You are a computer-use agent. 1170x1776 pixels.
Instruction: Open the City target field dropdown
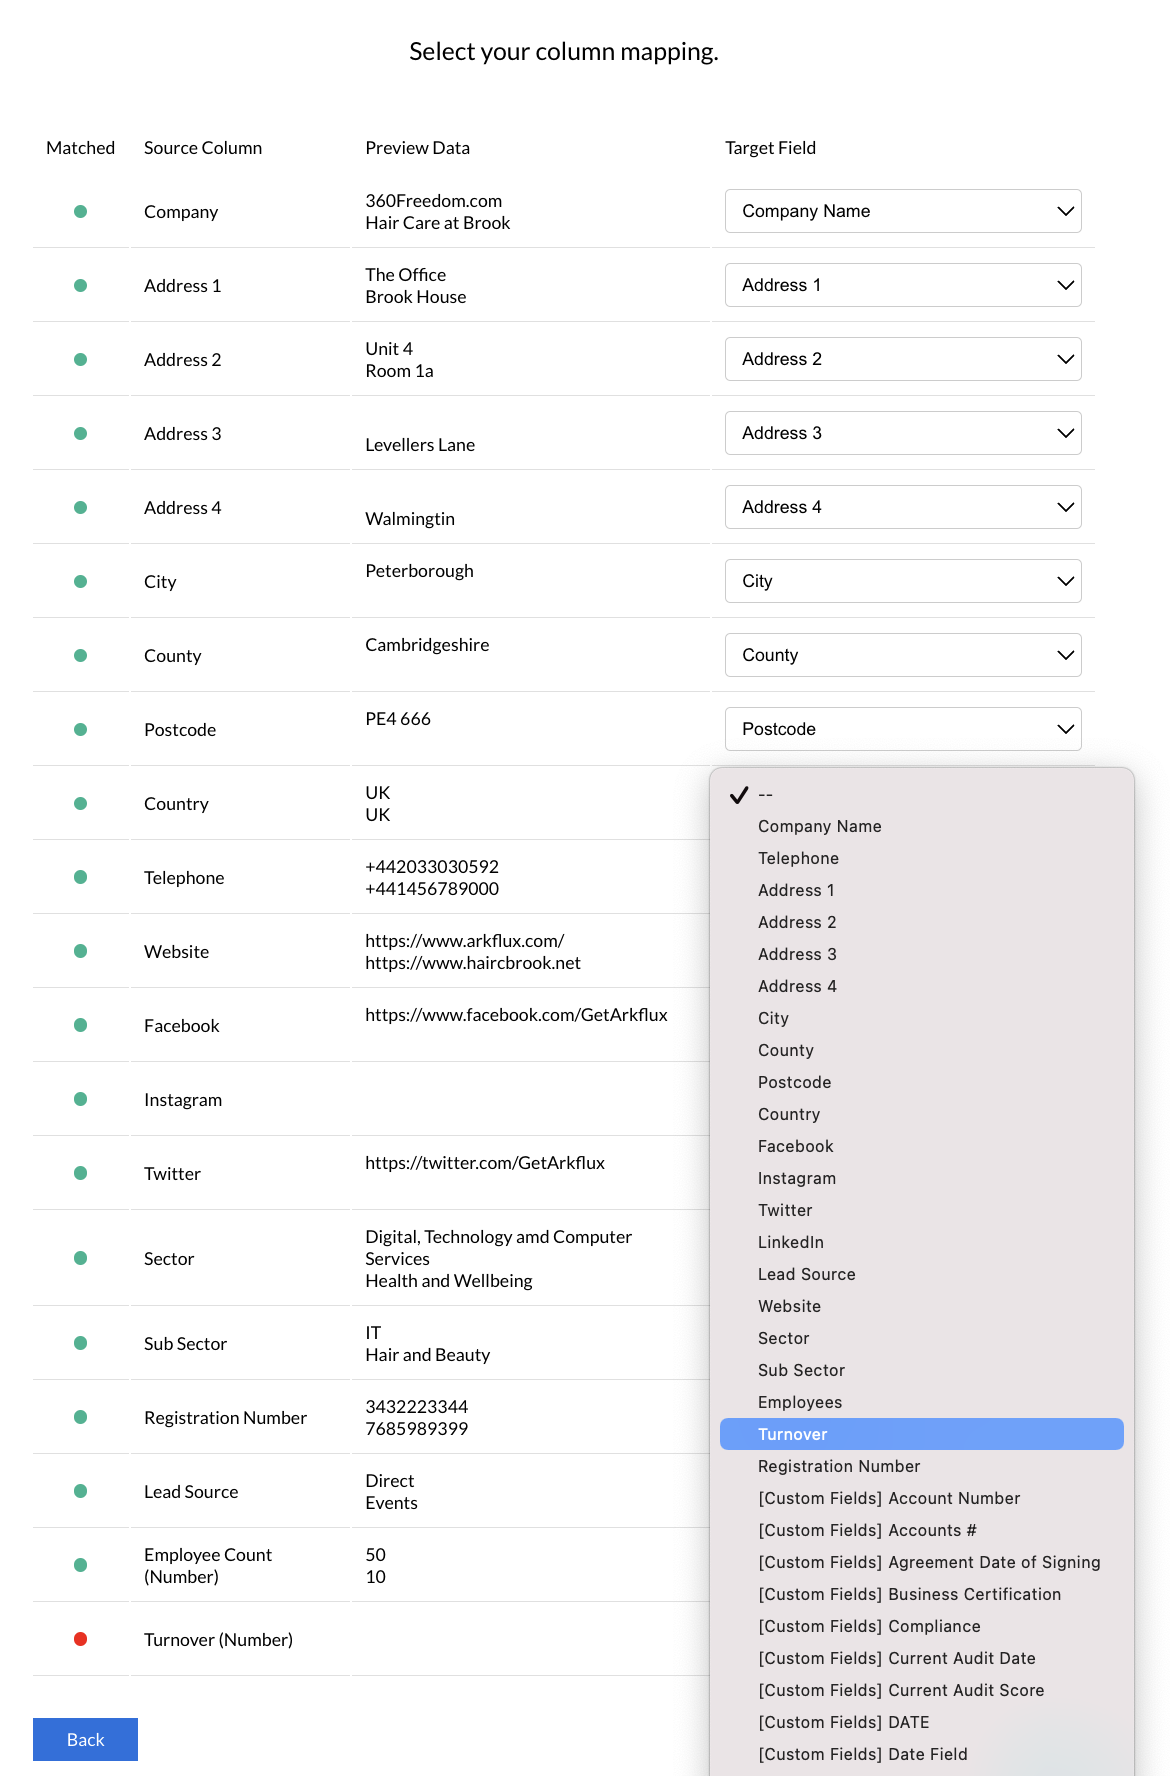902,581
